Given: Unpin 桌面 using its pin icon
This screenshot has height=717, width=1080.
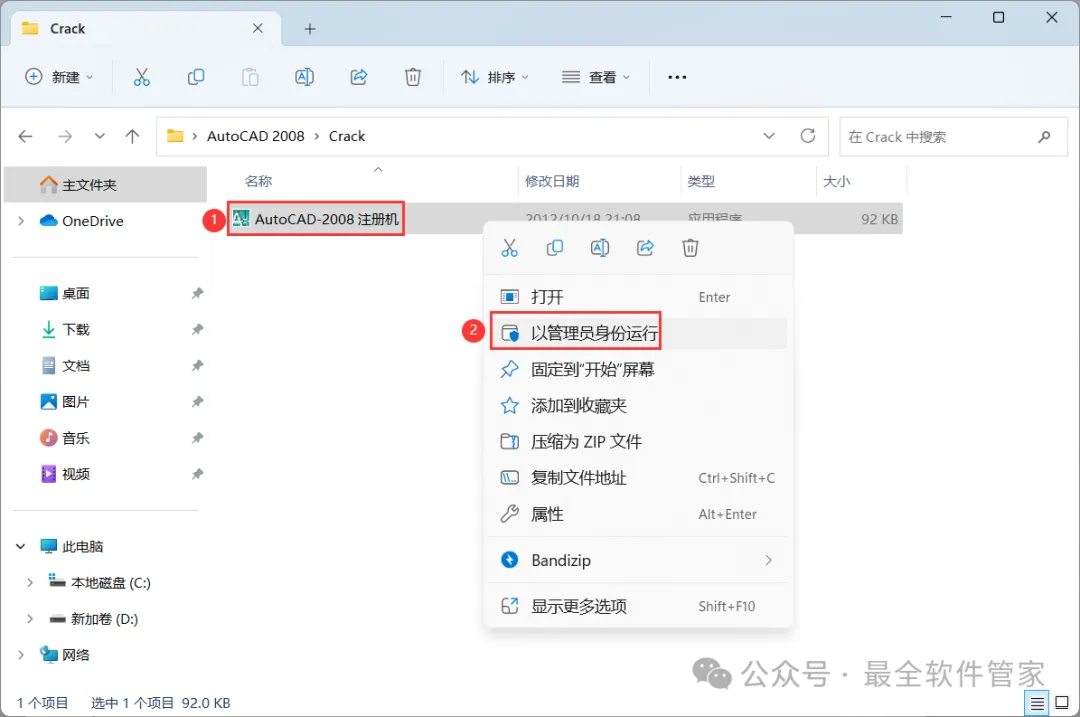Looking at the screenshot, I should pyautogui.click(x=198, y=293).
